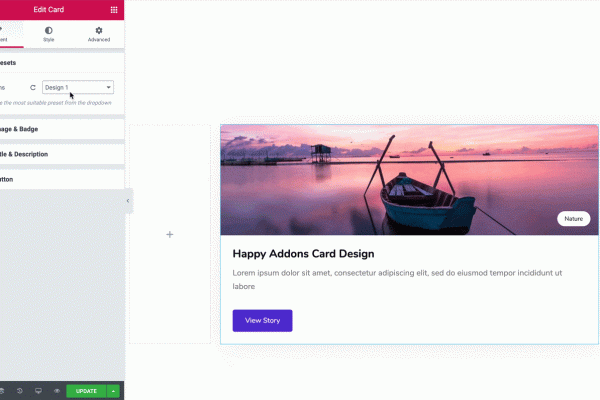This screenshot has width=600, height=400.
Task: Open the Navigator icon in bottom bar
Action: coord(2,391)
